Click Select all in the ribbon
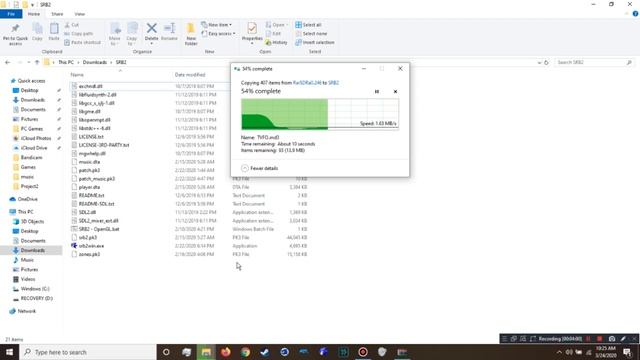The width and height of the screenshot is (640, 360). (x=308, y=25)
